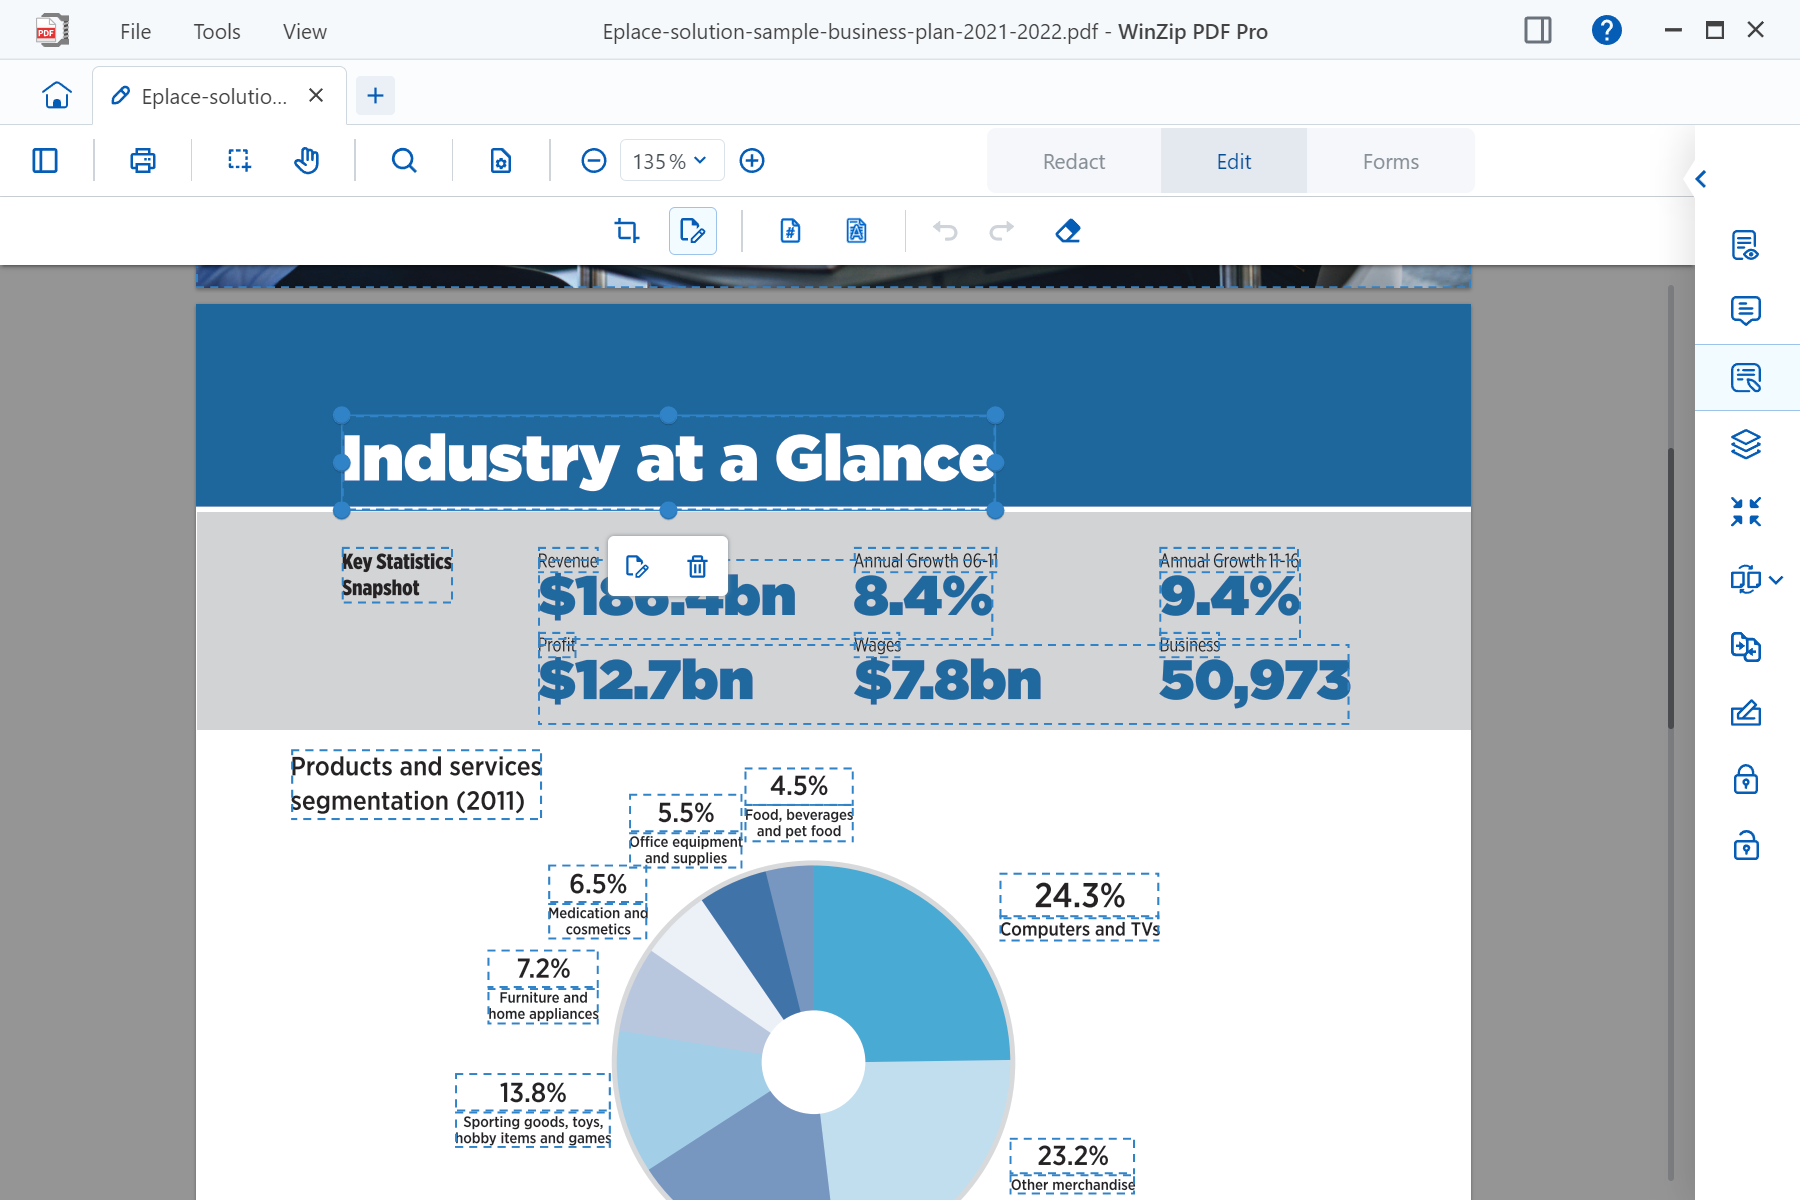Add a new document tab
The image size is (1800, 1200).
click(376, 96)
